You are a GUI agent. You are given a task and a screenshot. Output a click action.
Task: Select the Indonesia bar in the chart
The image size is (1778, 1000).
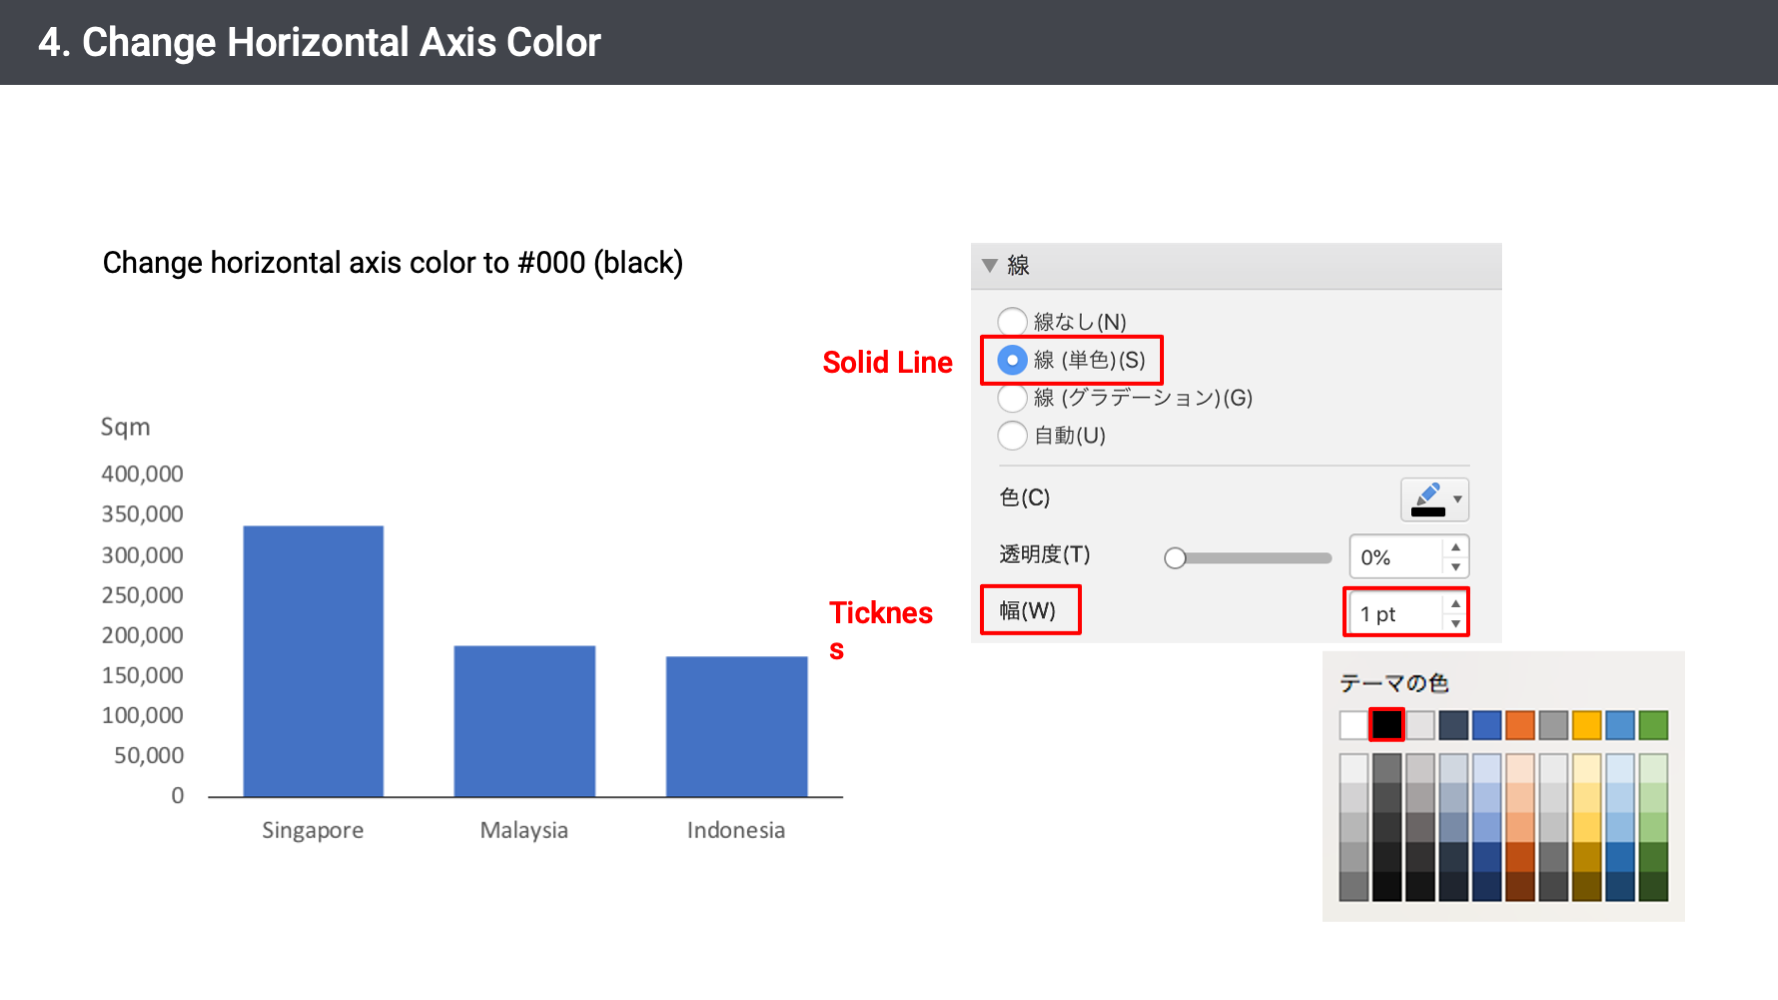click(x=736, y=726)
